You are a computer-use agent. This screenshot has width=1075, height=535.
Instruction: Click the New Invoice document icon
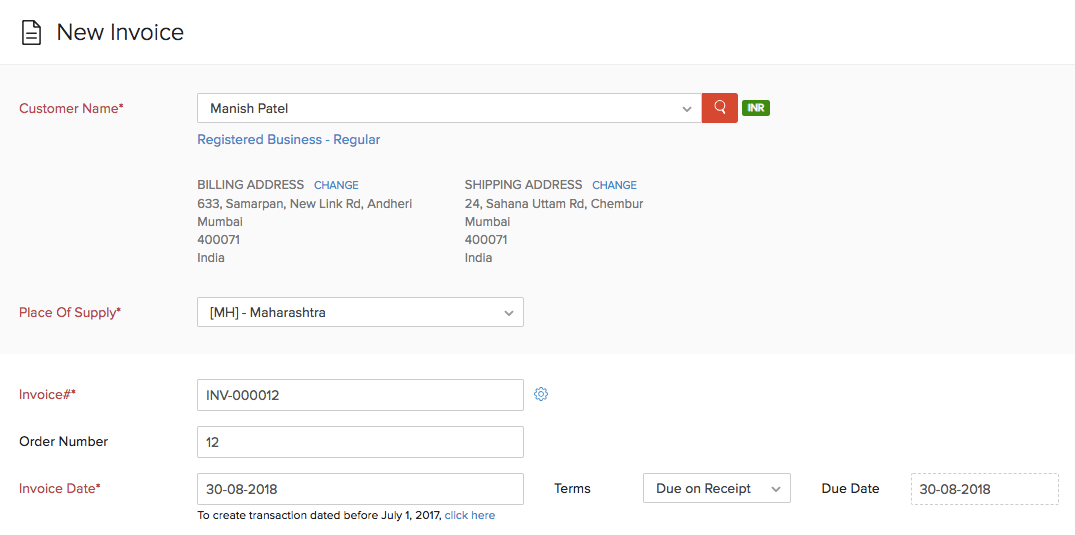(32, 33)
